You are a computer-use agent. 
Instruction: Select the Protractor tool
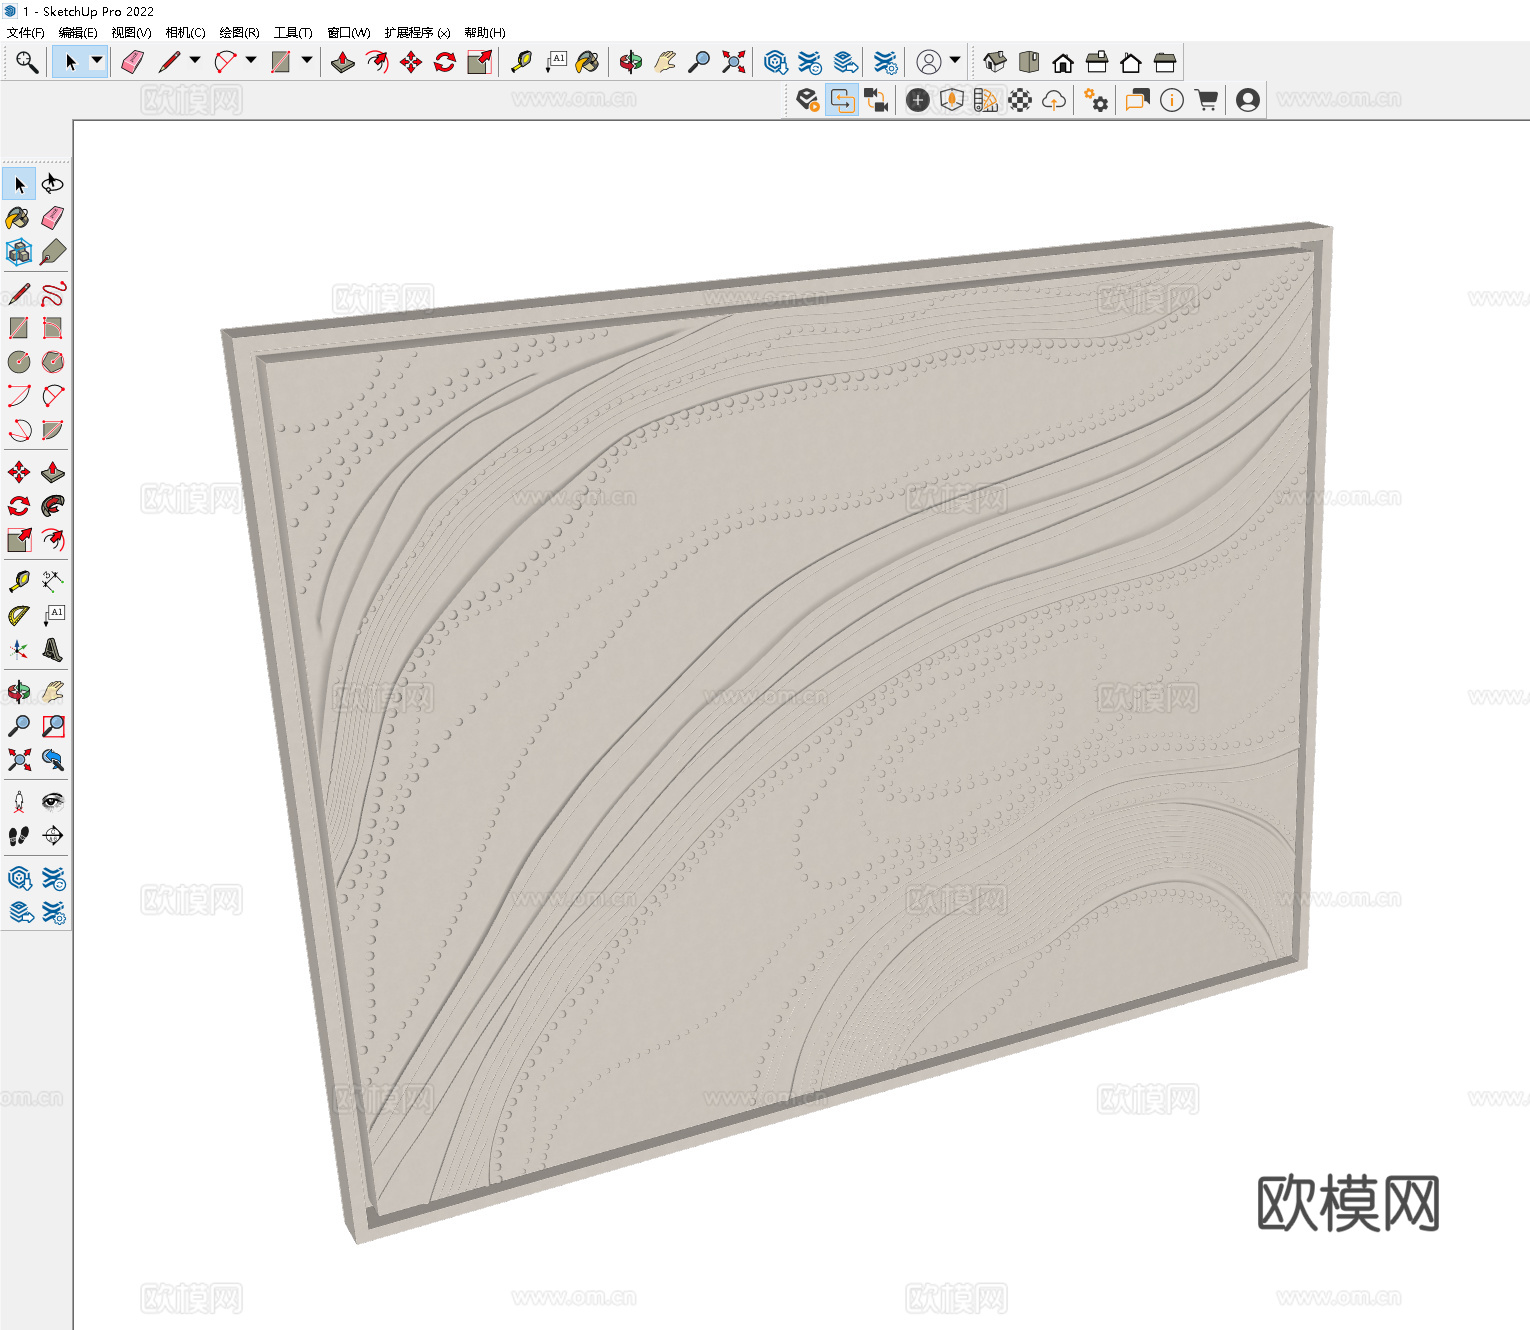tap(19, 616)
